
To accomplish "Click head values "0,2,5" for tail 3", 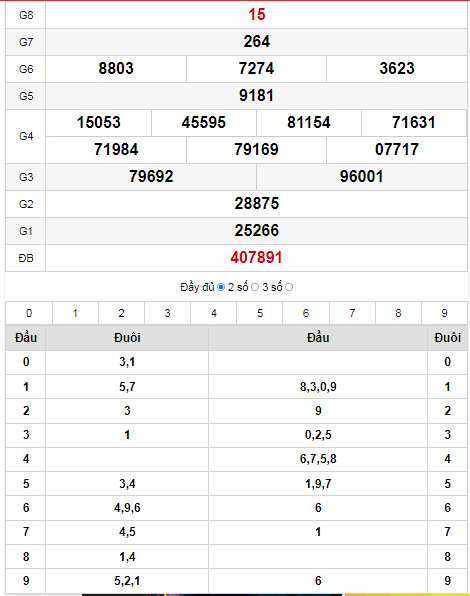I will [x=318, y=435].
